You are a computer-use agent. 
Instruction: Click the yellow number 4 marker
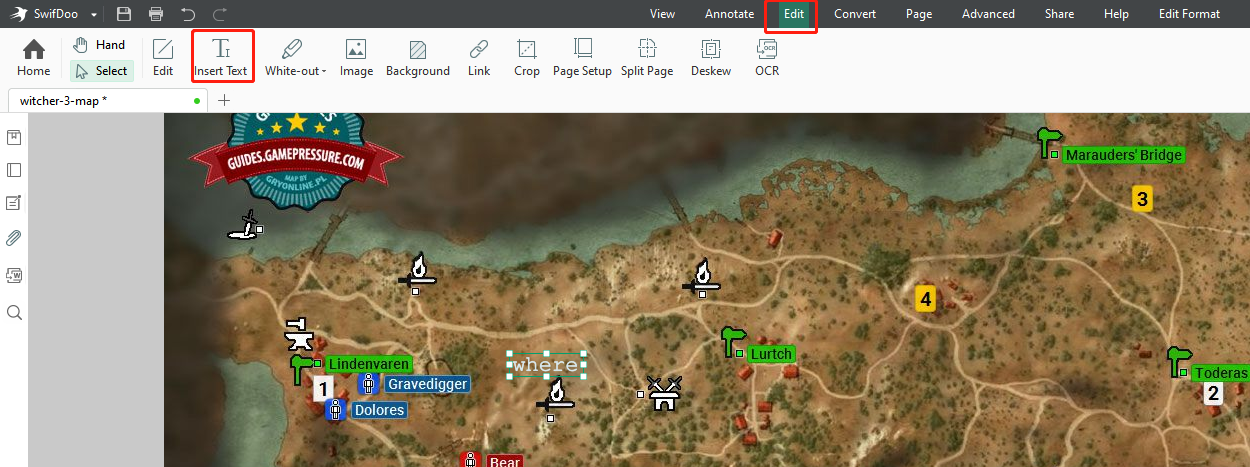[x=926, y=298]
